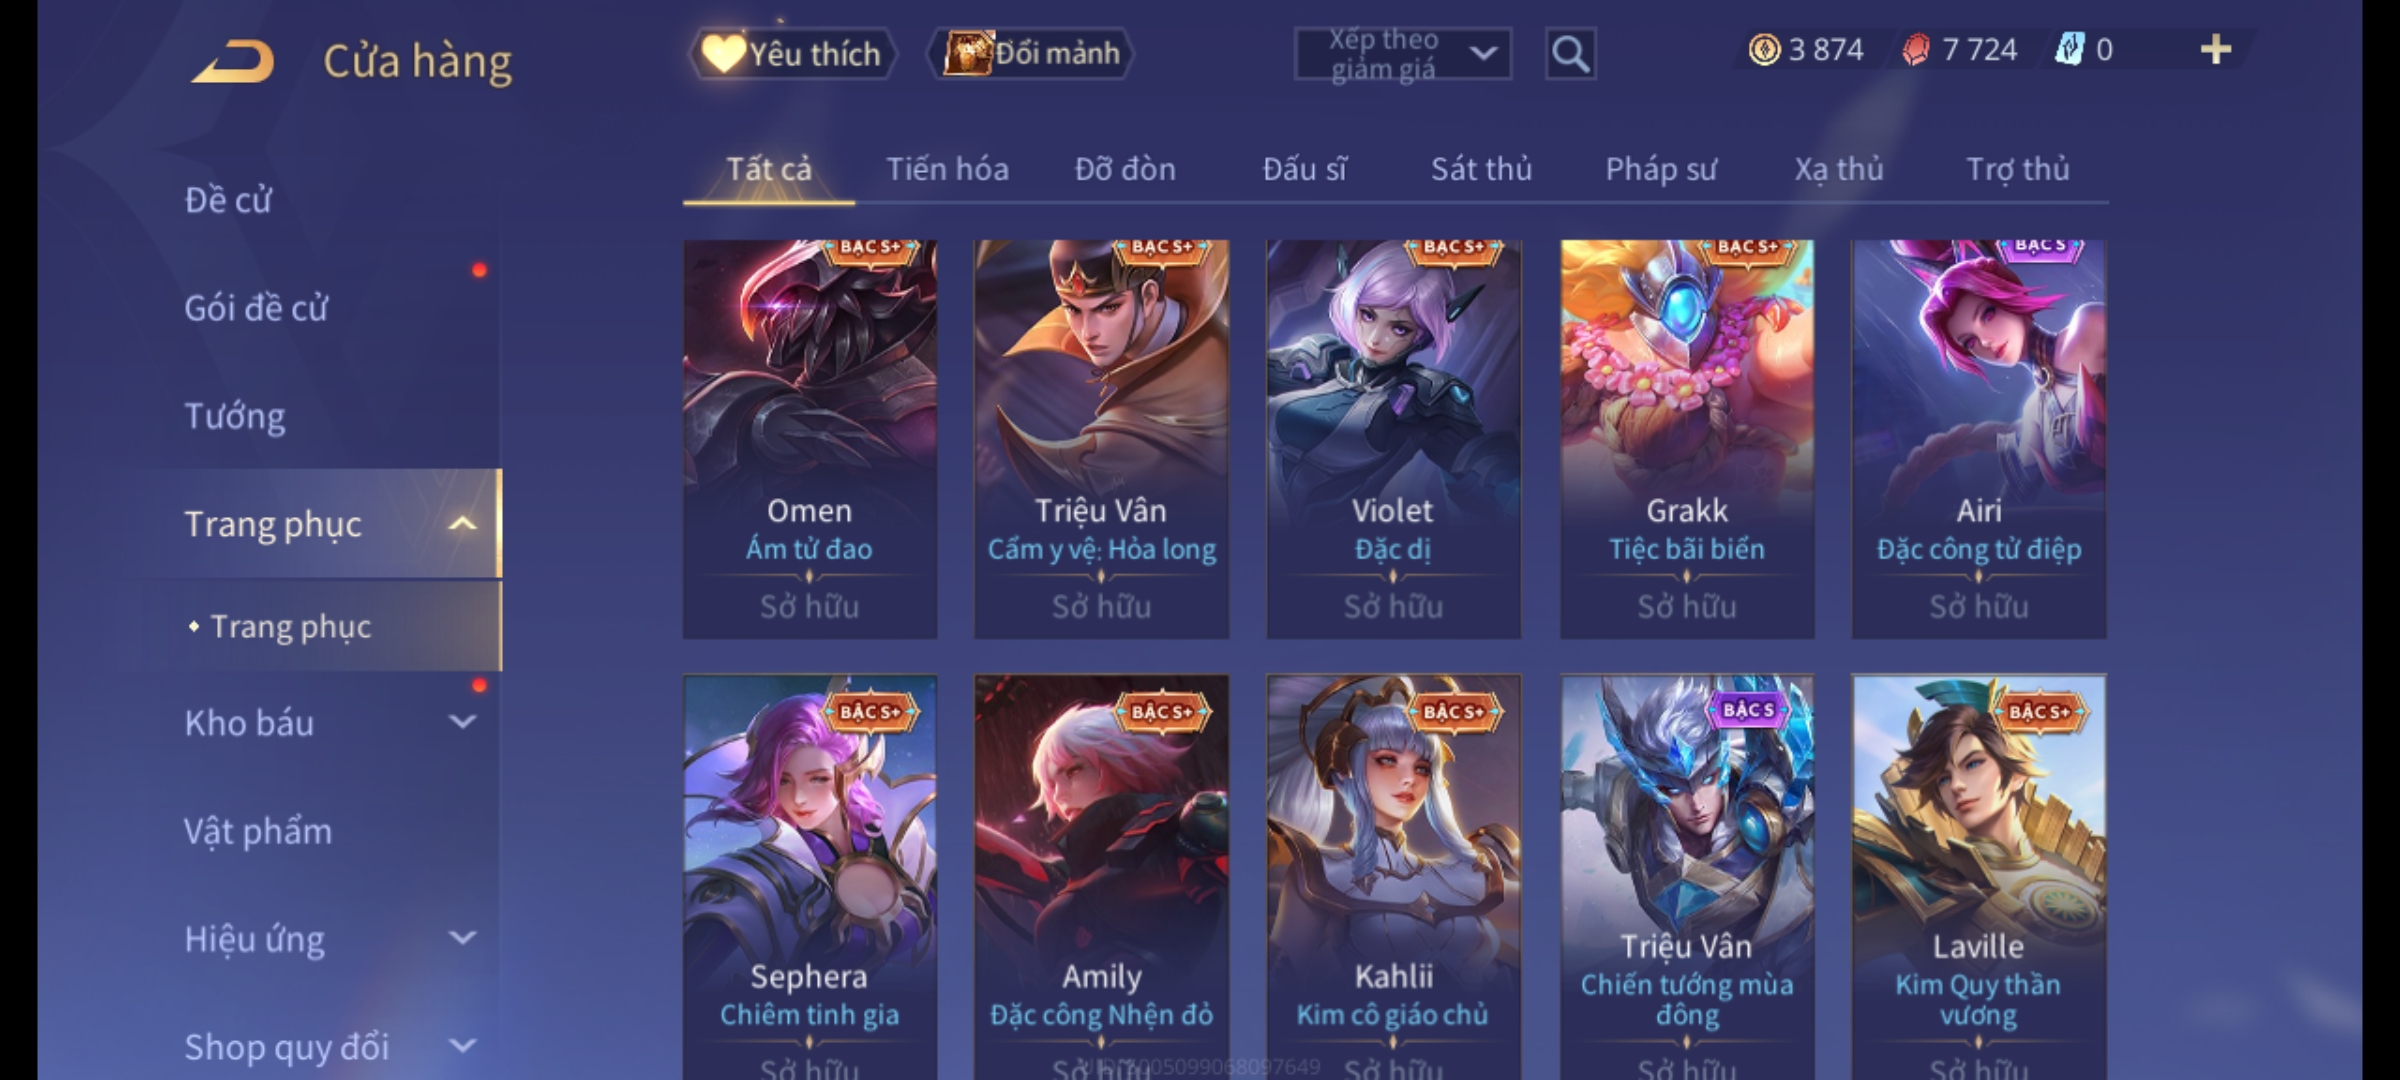The height and width of the screenshot is (1080, 2400).
Task: Open Gói đề cử in sidebar
Action: 256,308
